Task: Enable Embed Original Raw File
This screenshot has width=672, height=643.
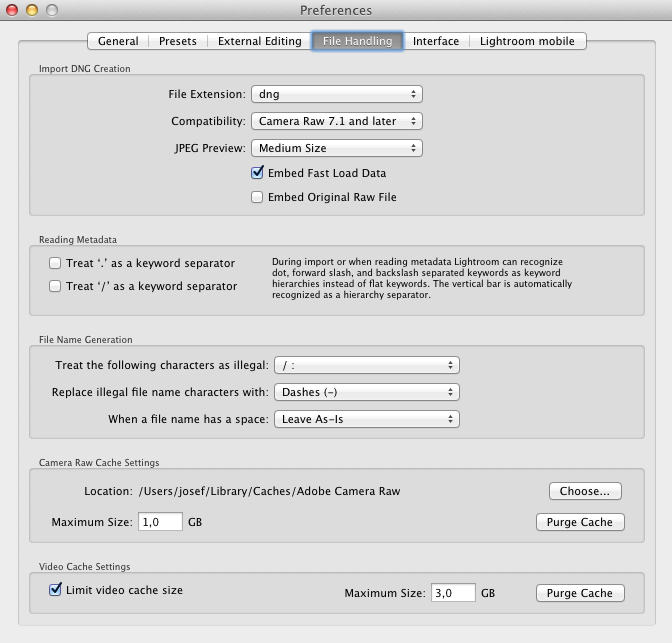Action: pyautogui.click(x=258, y=197)
